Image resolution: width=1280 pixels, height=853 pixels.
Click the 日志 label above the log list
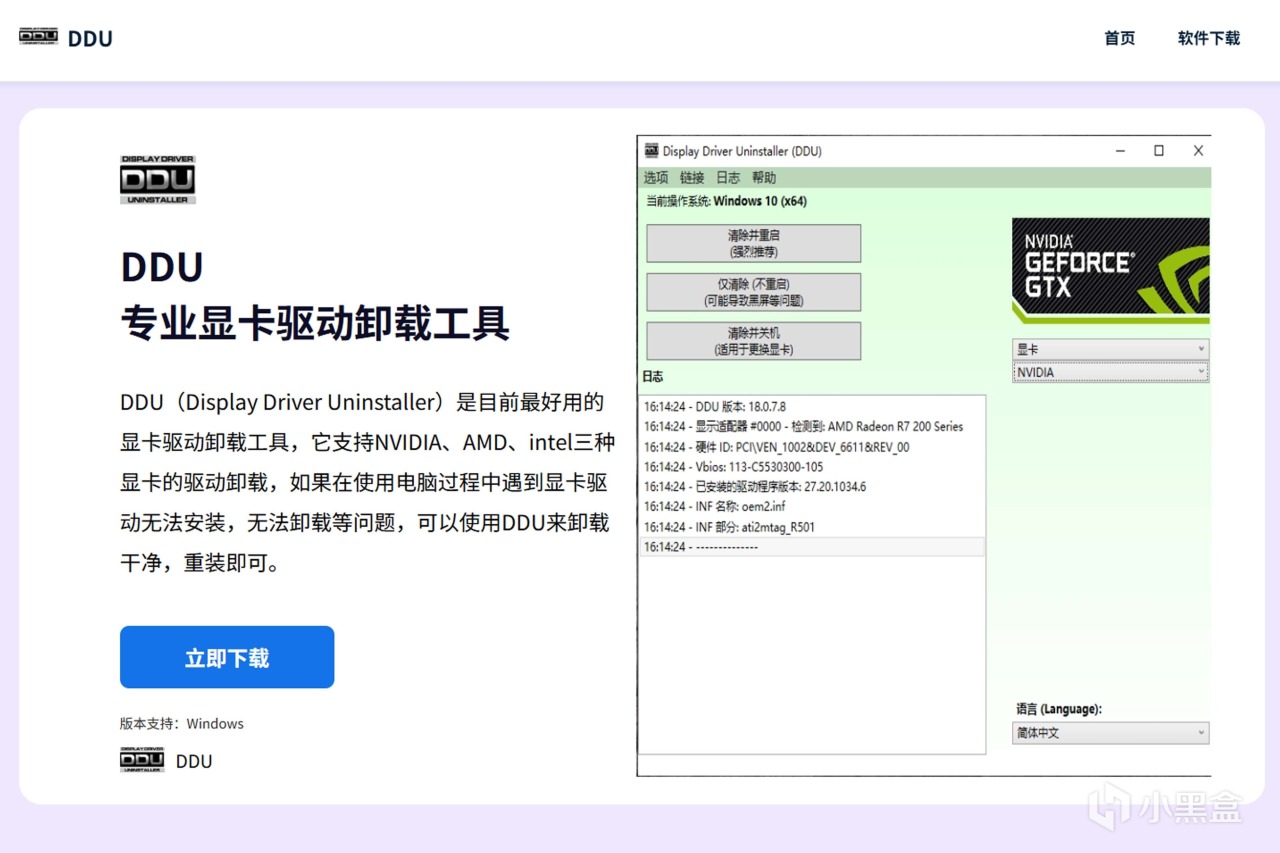652,377
